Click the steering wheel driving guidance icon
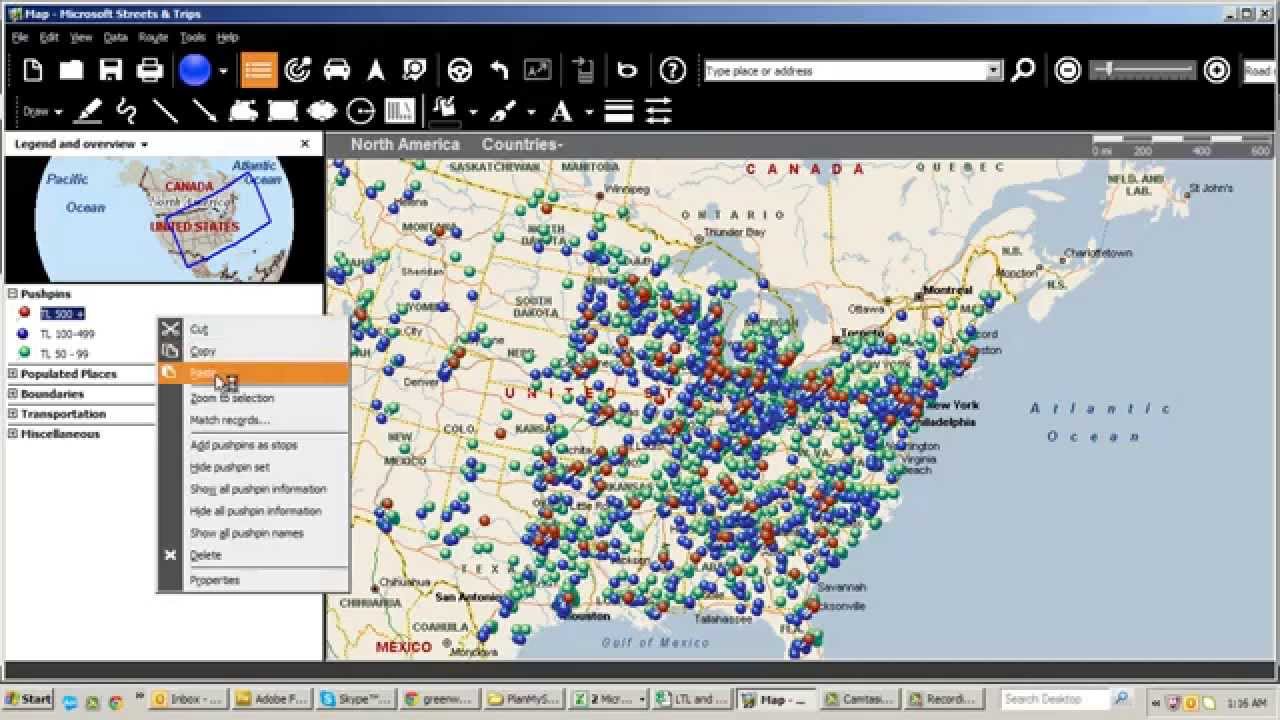Image resolution: width=1280 pixels, height=720 pixels. point(459,70)
